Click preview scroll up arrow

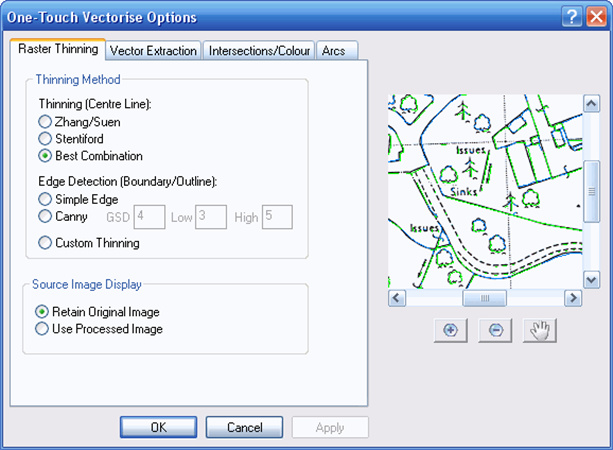tap(591, 104)
